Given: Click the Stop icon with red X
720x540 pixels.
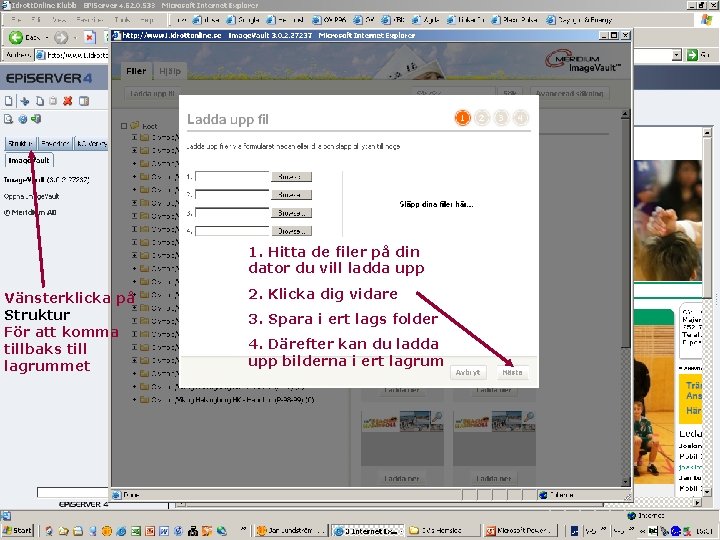Looking at the screenshot, I should 90,37.
